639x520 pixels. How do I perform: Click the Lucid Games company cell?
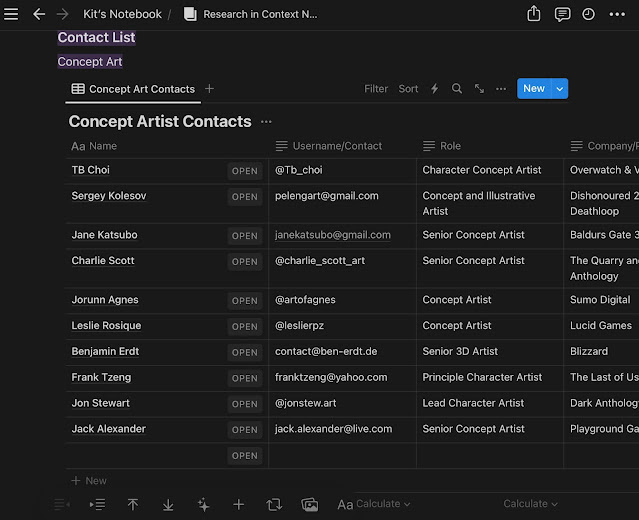(x=602, y=326)
